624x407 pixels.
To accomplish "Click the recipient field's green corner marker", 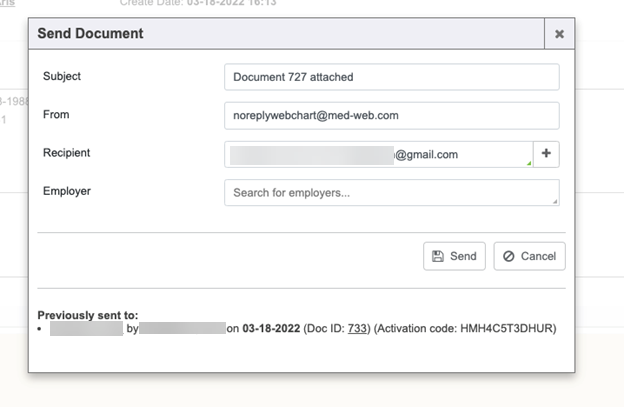I will pyautogui.click(x=529, y=163).
